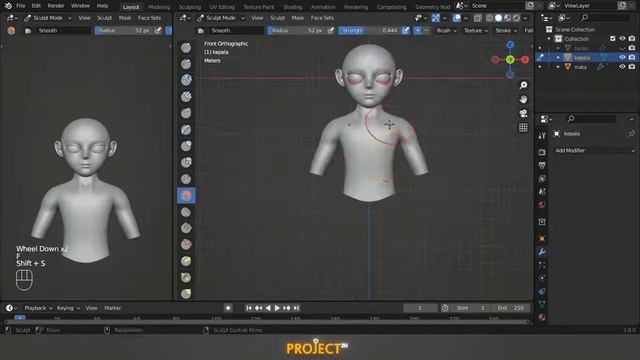Click the End frame 250 field
Viewport: 640px width, 360px height.
point(511,308)
